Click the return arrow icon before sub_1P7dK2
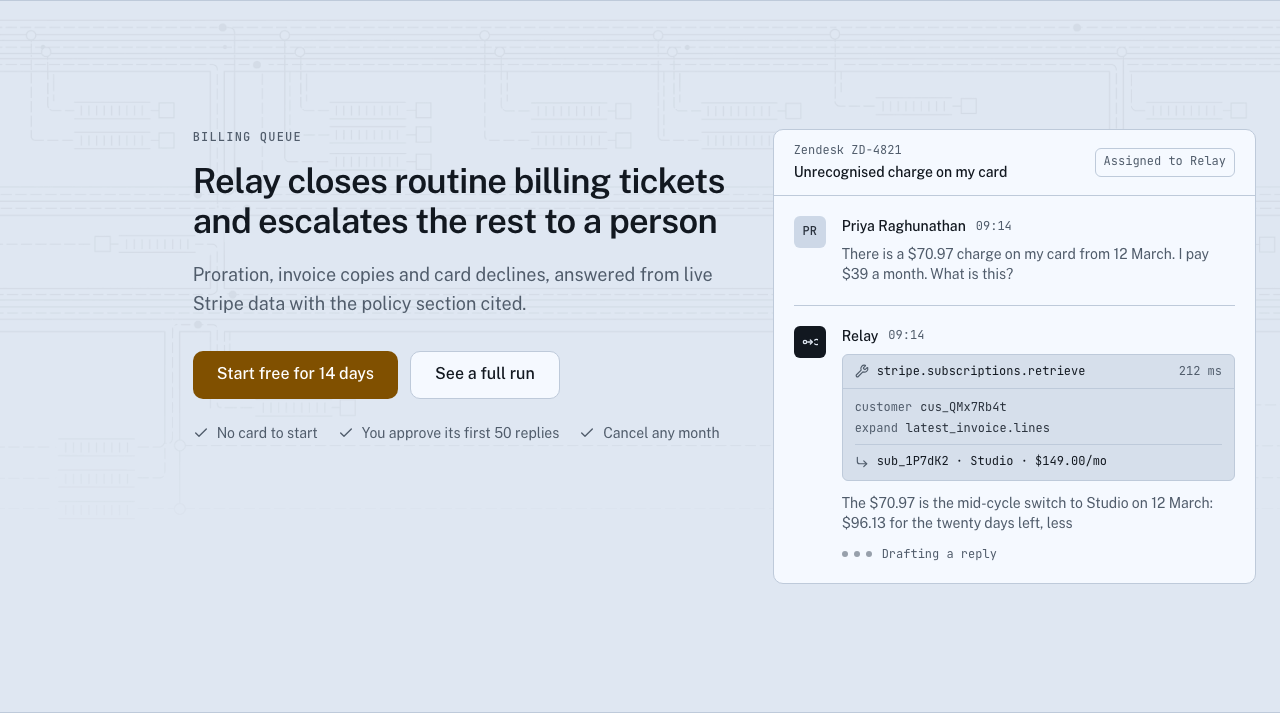Screen dimensions: 1280x713 [862, 461]
